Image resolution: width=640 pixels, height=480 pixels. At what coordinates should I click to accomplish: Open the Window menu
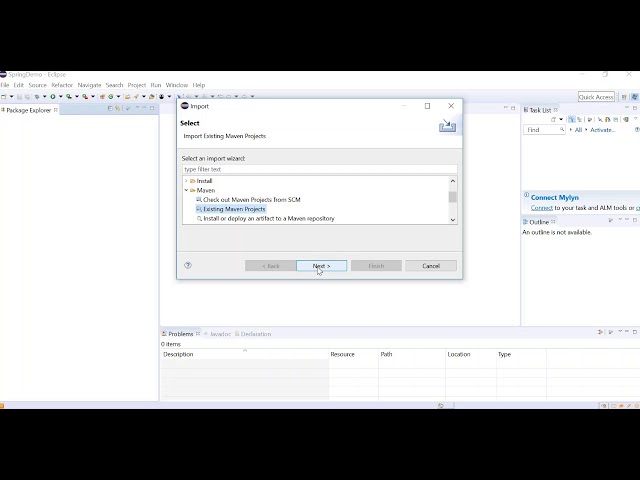[x=177, y=85]
